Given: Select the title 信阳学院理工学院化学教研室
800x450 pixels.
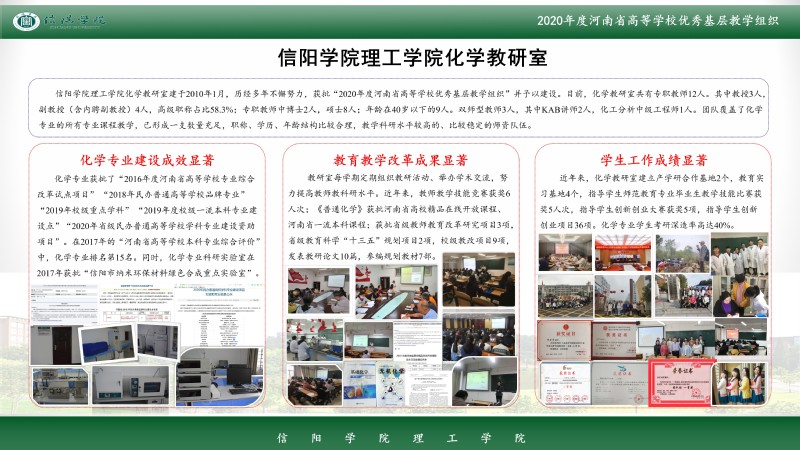Looking at the screenshot, I should (x=412, y=58).
